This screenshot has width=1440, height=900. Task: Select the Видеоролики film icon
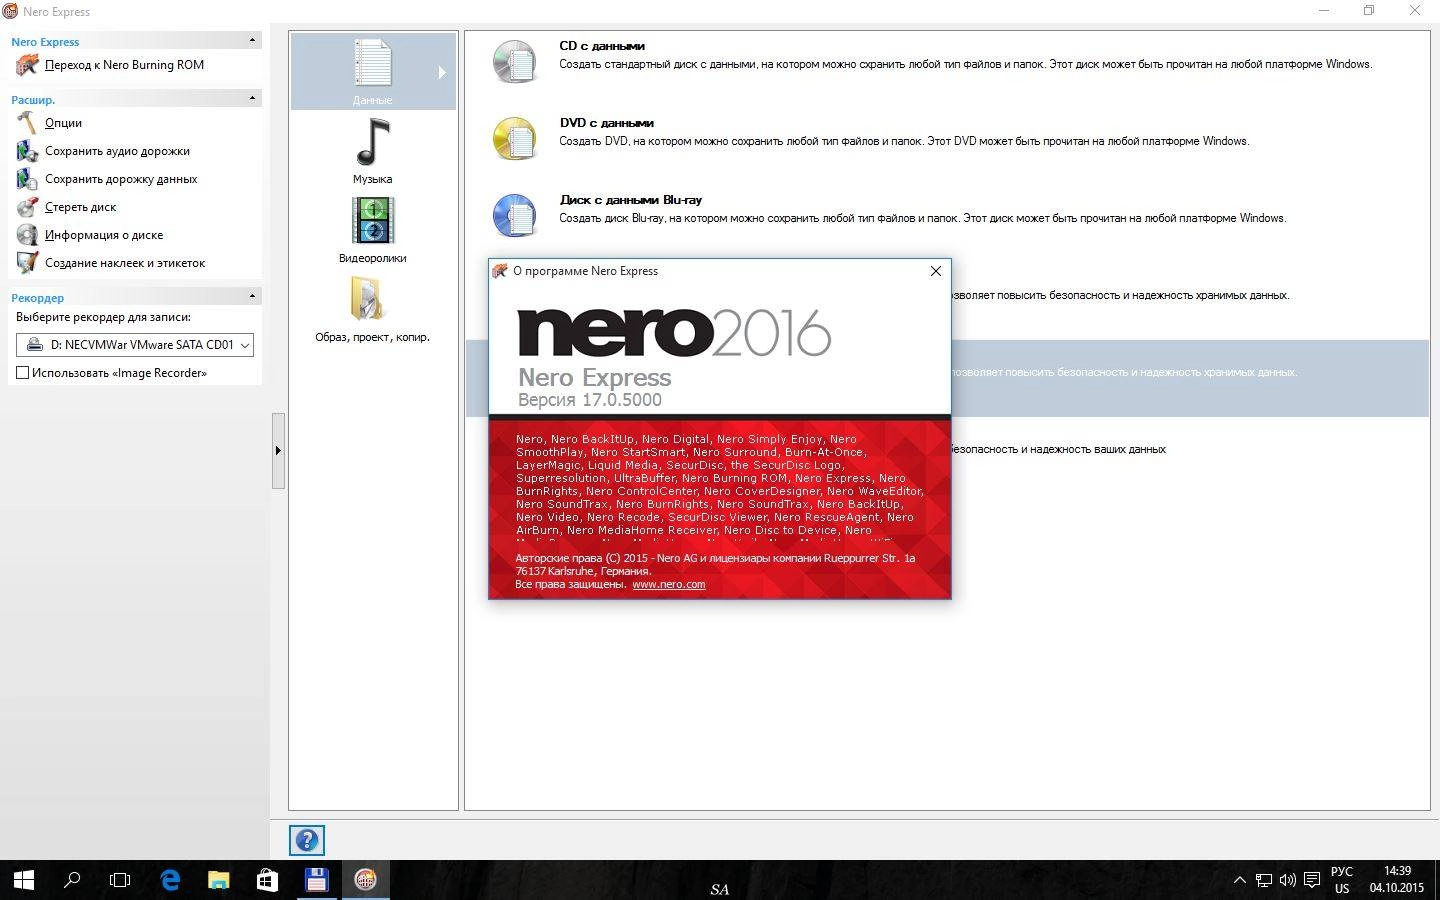(372, 220)
